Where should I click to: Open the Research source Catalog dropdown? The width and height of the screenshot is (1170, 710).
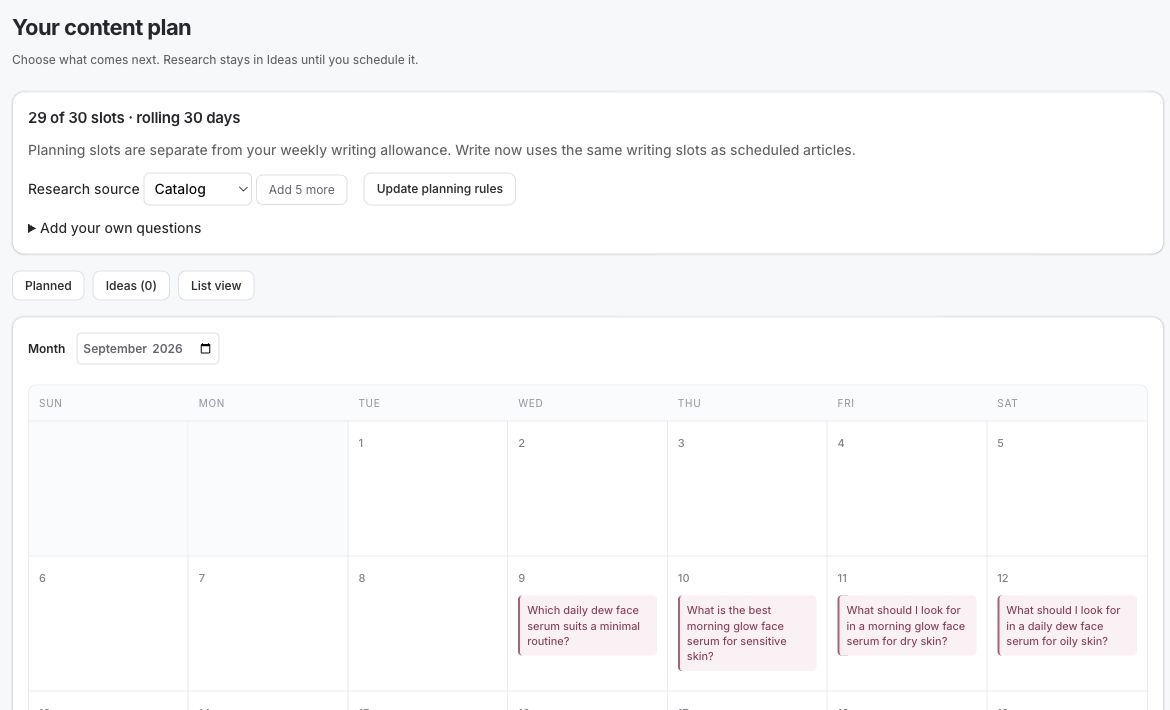198,189
